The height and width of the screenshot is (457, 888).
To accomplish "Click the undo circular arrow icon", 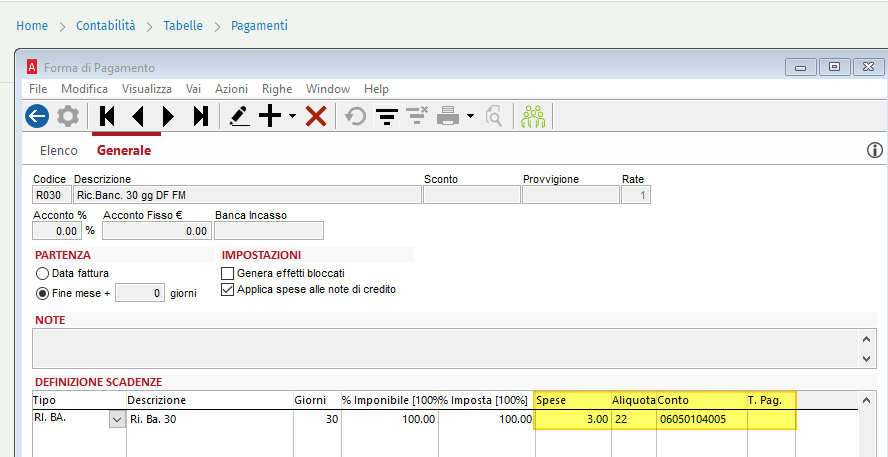I will pyautogui.click(x=356, y=117).
